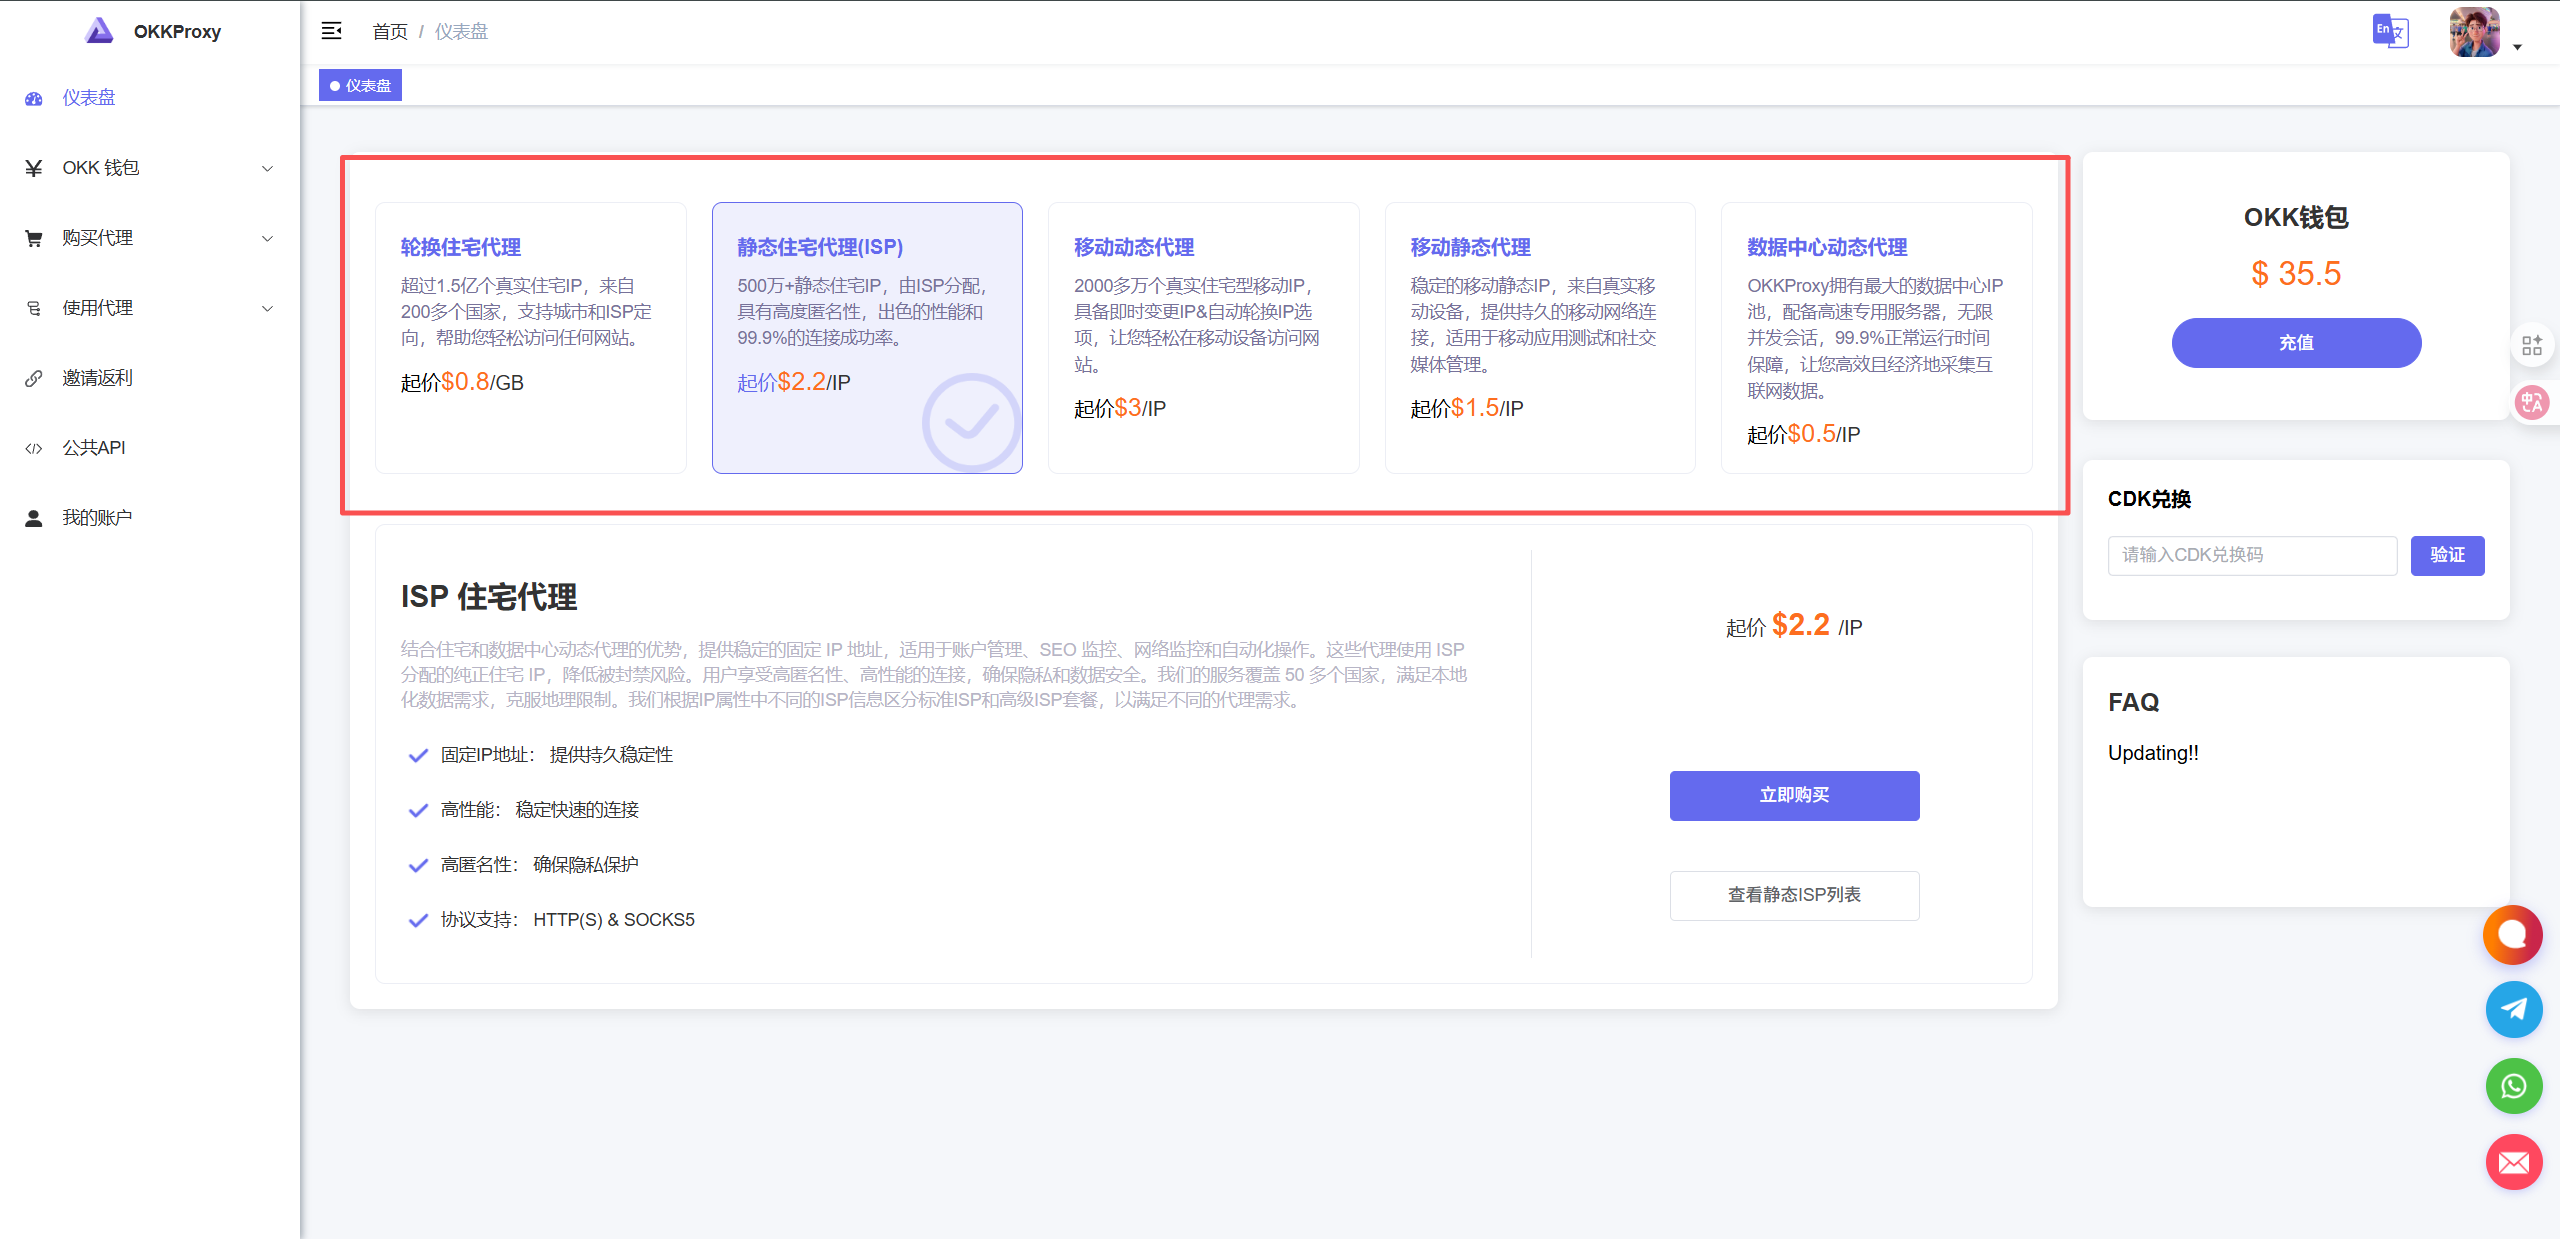Open the WhatsApp chat button
The height and width of the screenshot is (1239, 2560).
(2513, 1086)
